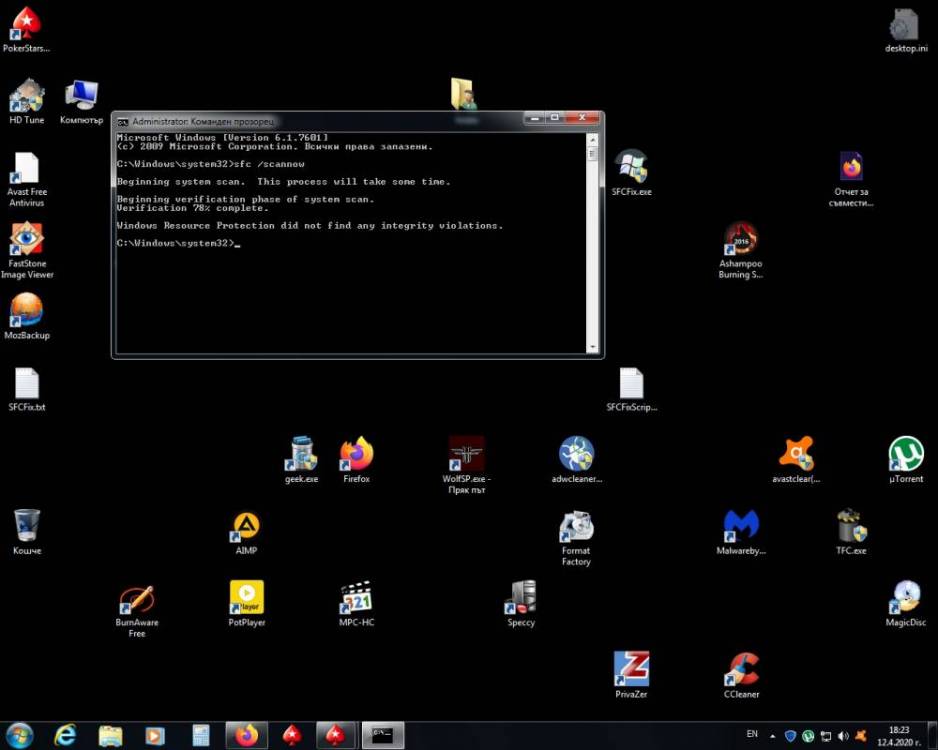Open the blue shield tray icon
Viewport: 938px width, 750px height.
(790, 736)
